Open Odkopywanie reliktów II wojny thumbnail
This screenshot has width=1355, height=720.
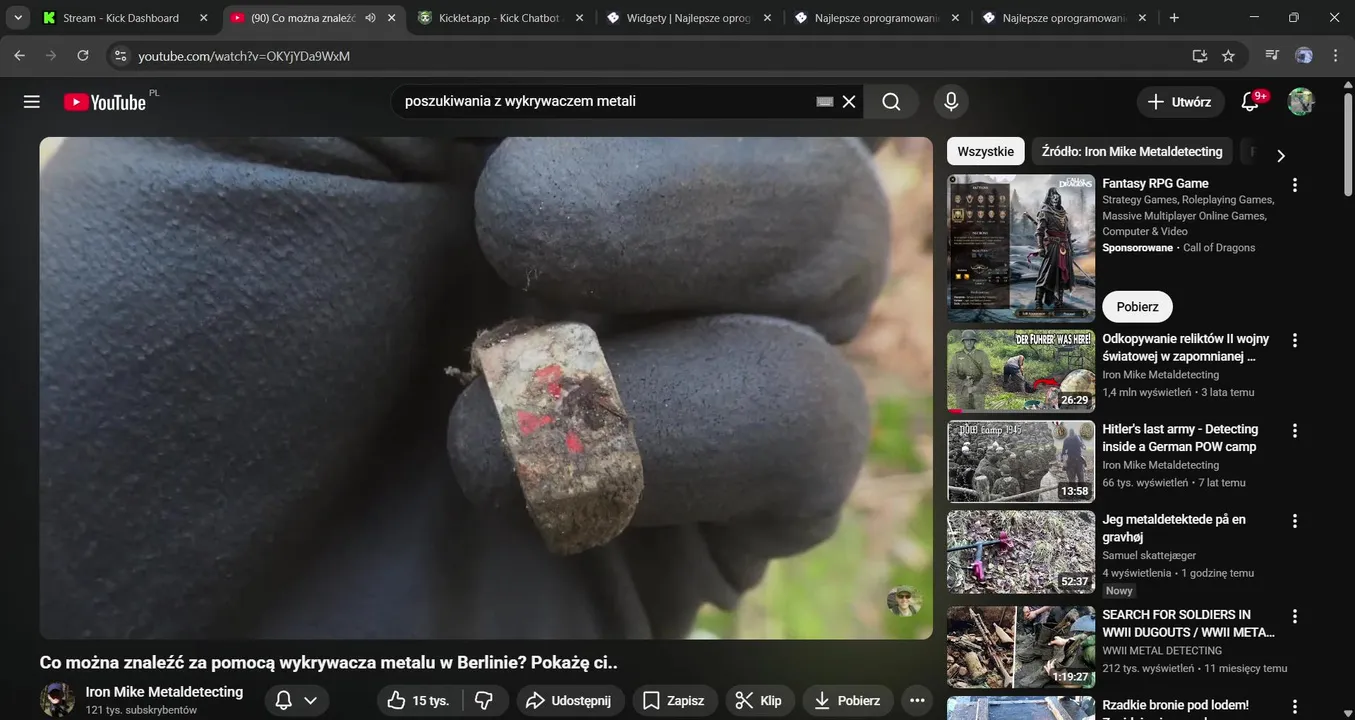pos(1021,371)
